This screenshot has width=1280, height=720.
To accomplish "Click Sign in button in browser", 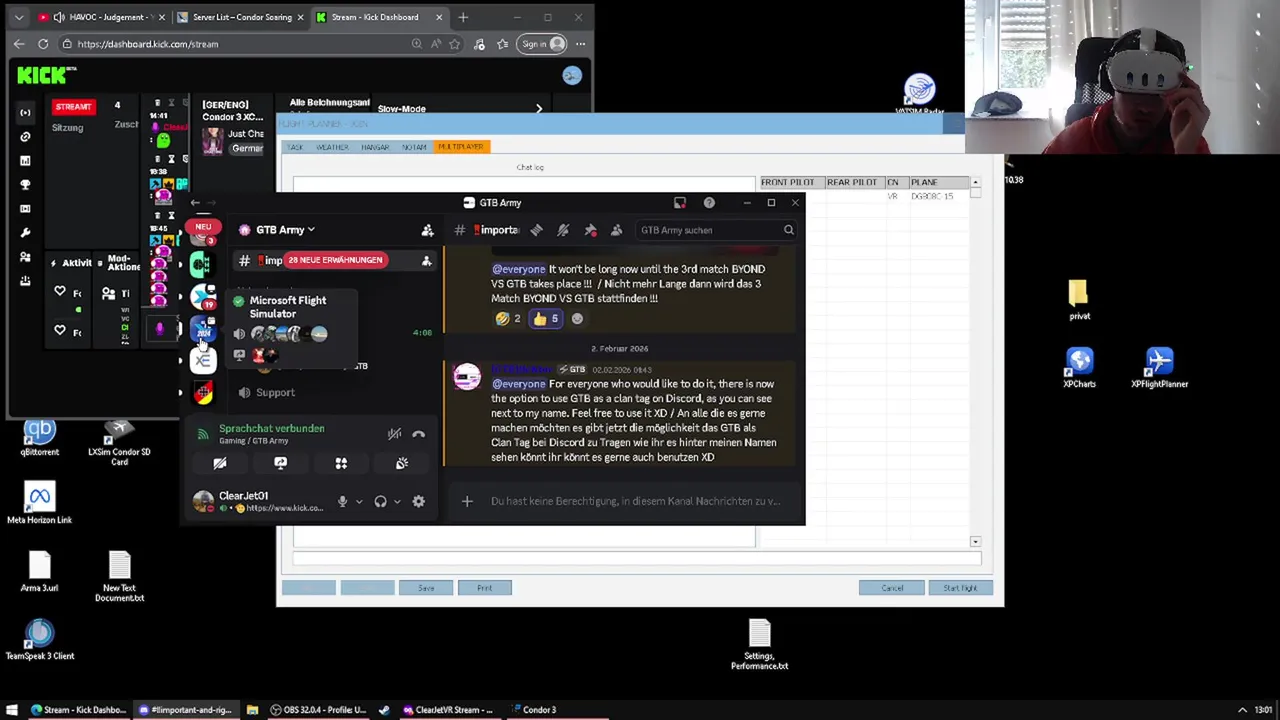I will coord(541,44).
